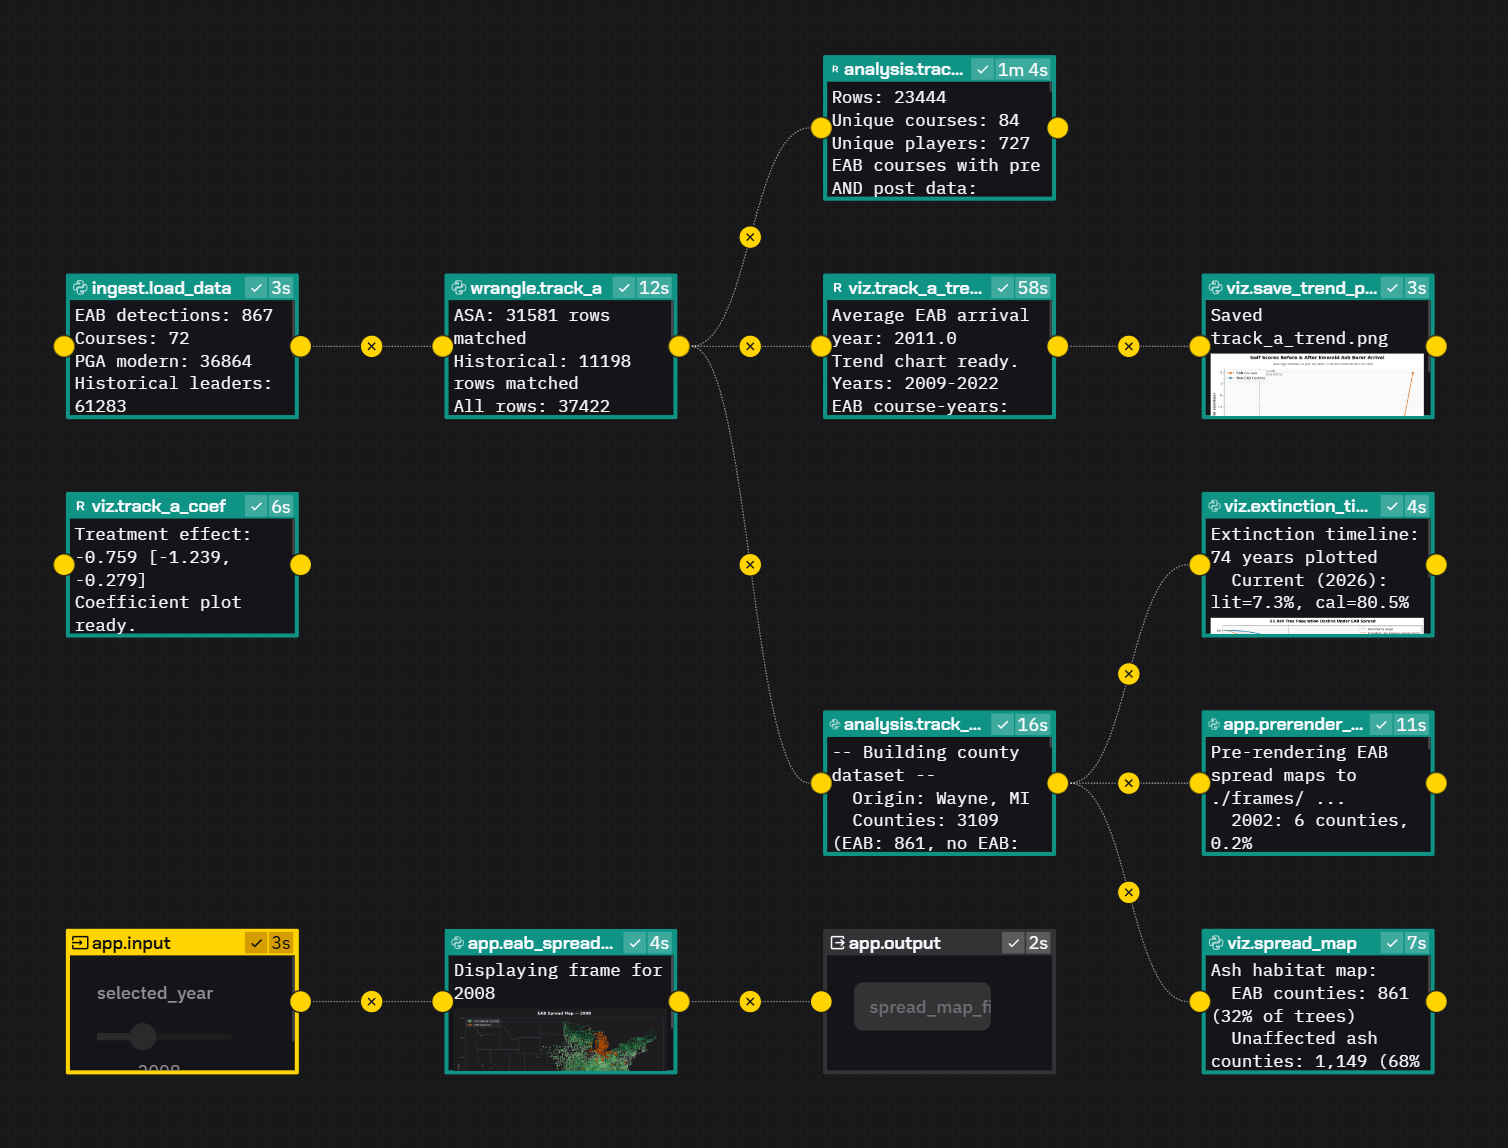Click the Python icon on viz.save_trend_p... node
This screenshot has width=1508, height=1148.
coord(1215,288)
